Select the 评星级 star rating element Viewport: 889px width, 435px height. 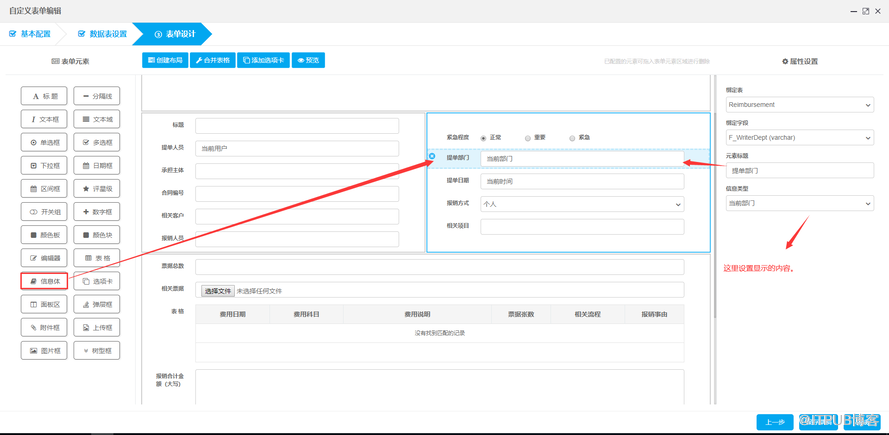(x=97, y=188)
